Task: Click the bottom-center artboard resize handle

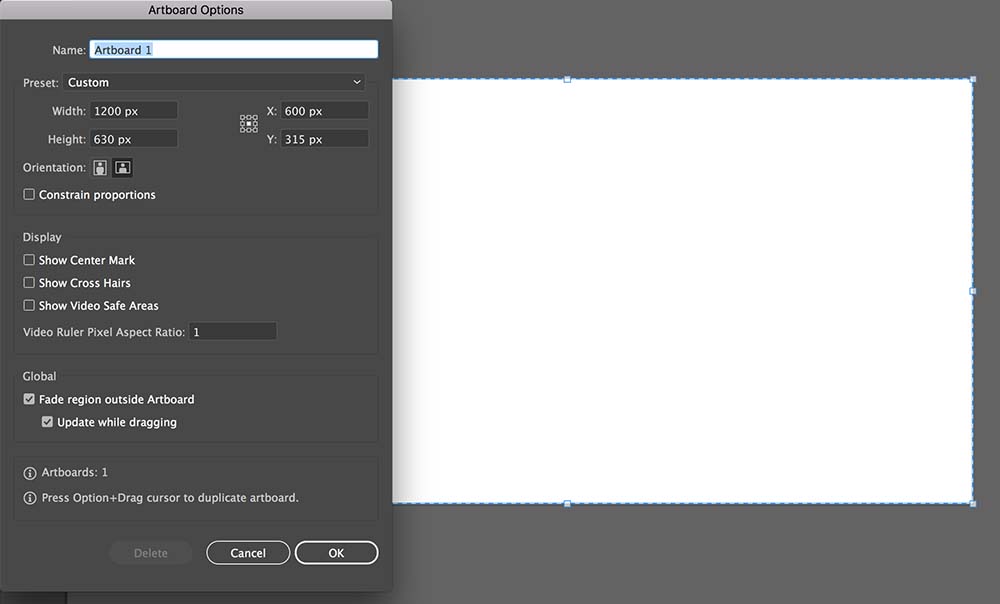Action: point(567,503)
